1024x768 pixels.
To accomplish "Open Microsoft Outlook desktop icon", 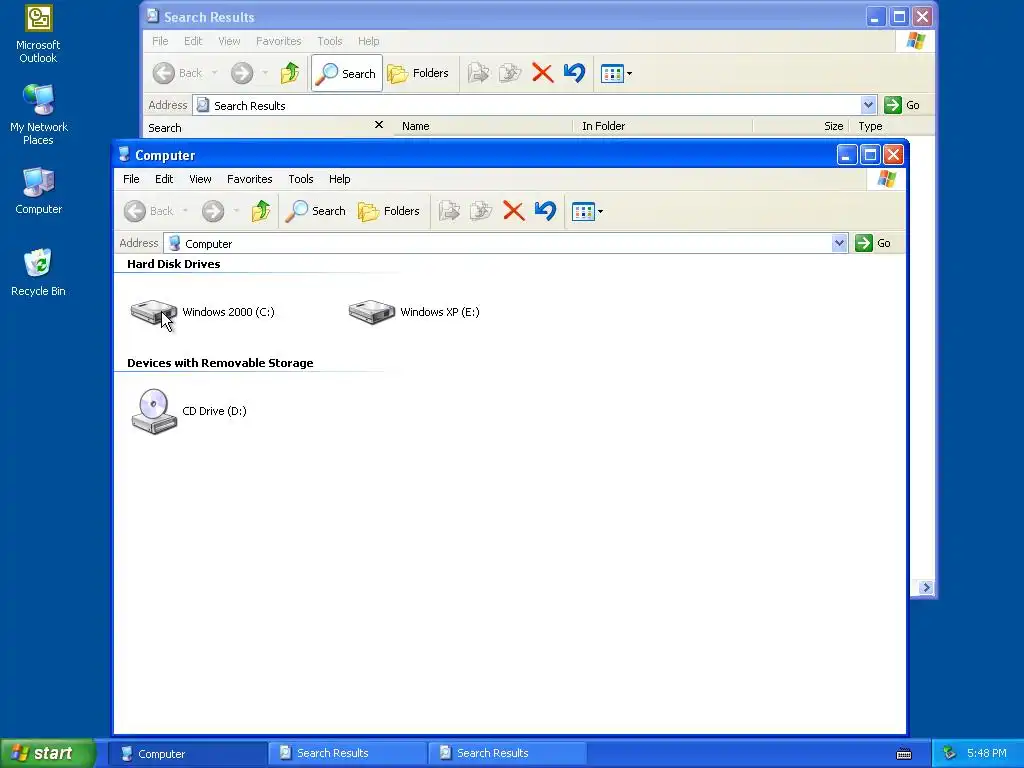I will 39,35.
